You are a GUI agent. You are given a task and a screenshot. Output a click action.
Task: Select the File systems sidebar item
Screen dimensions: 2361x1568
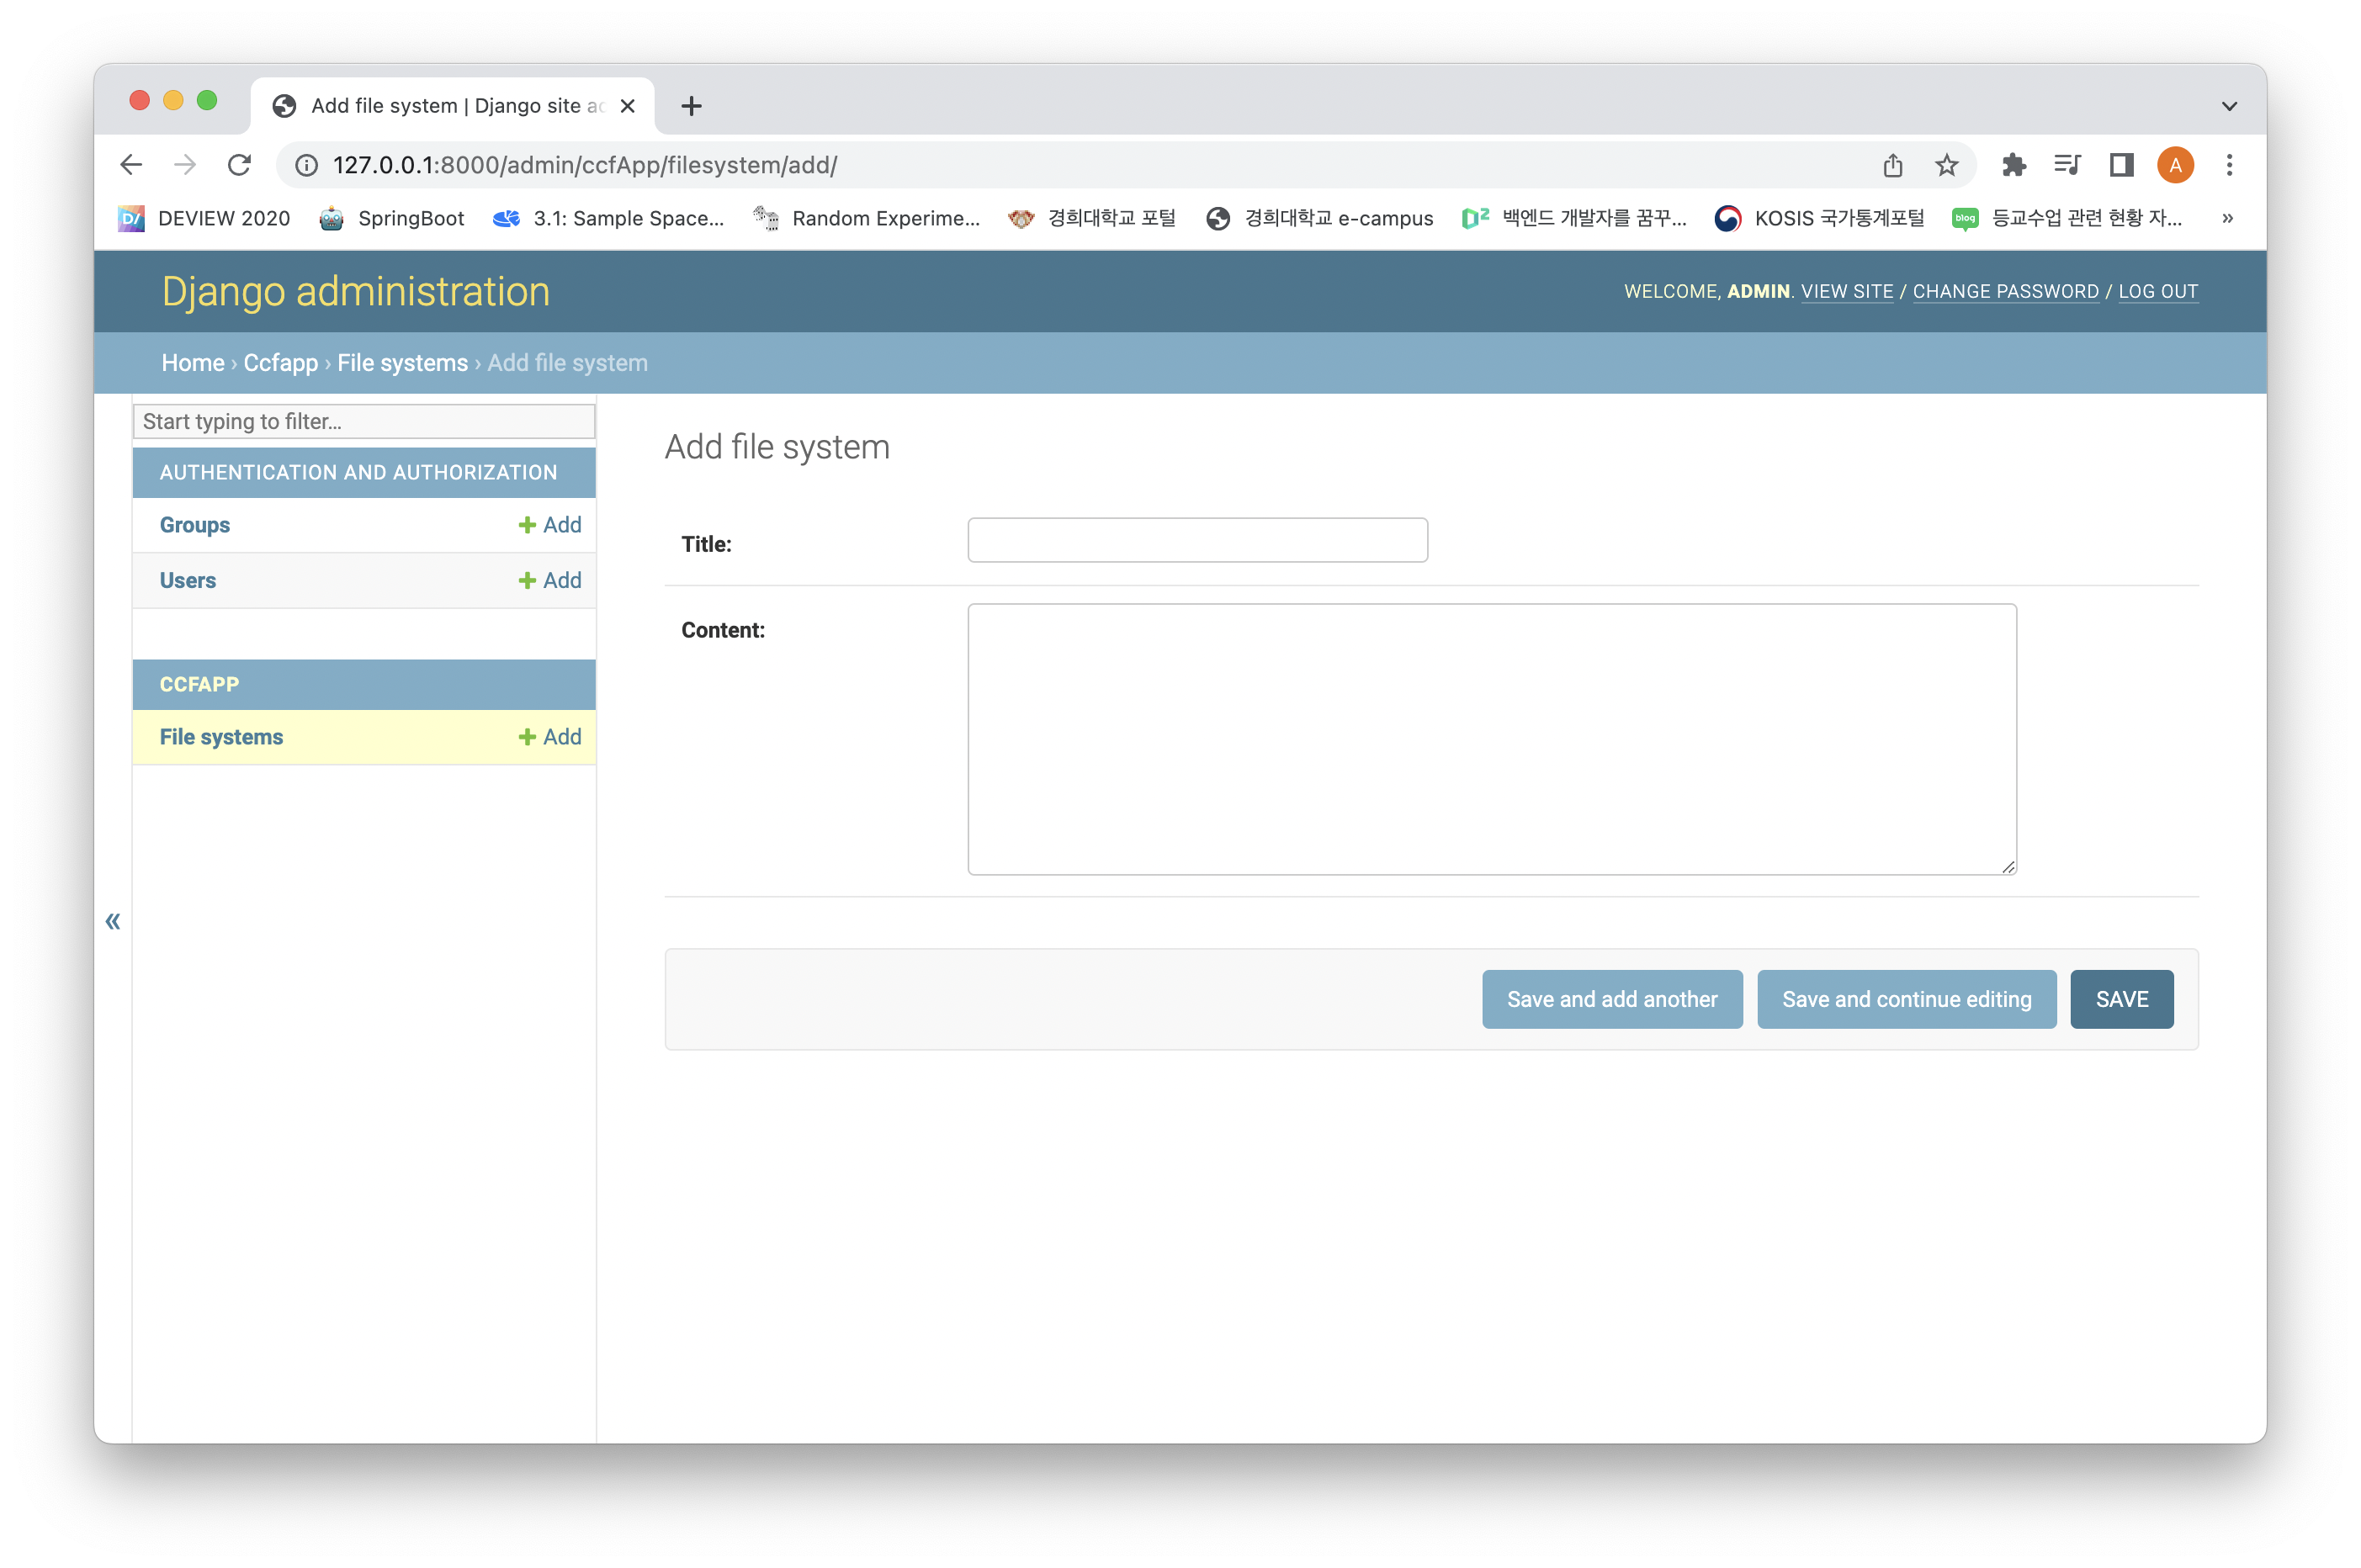click(x=221, y=737)
